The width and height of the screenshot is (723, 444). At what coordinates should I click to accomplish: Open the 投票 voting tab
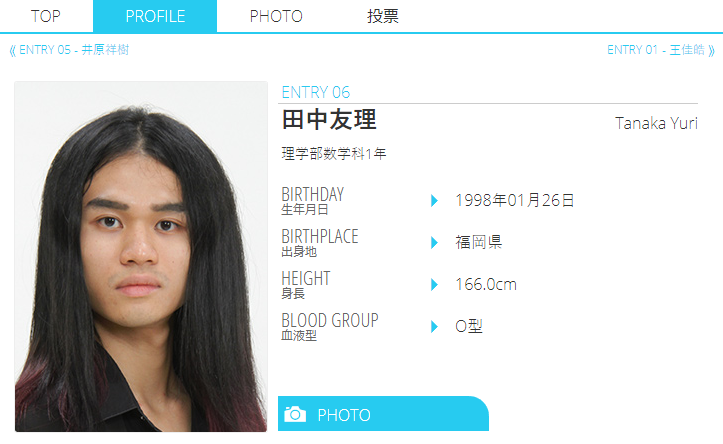tap(382, 16)
